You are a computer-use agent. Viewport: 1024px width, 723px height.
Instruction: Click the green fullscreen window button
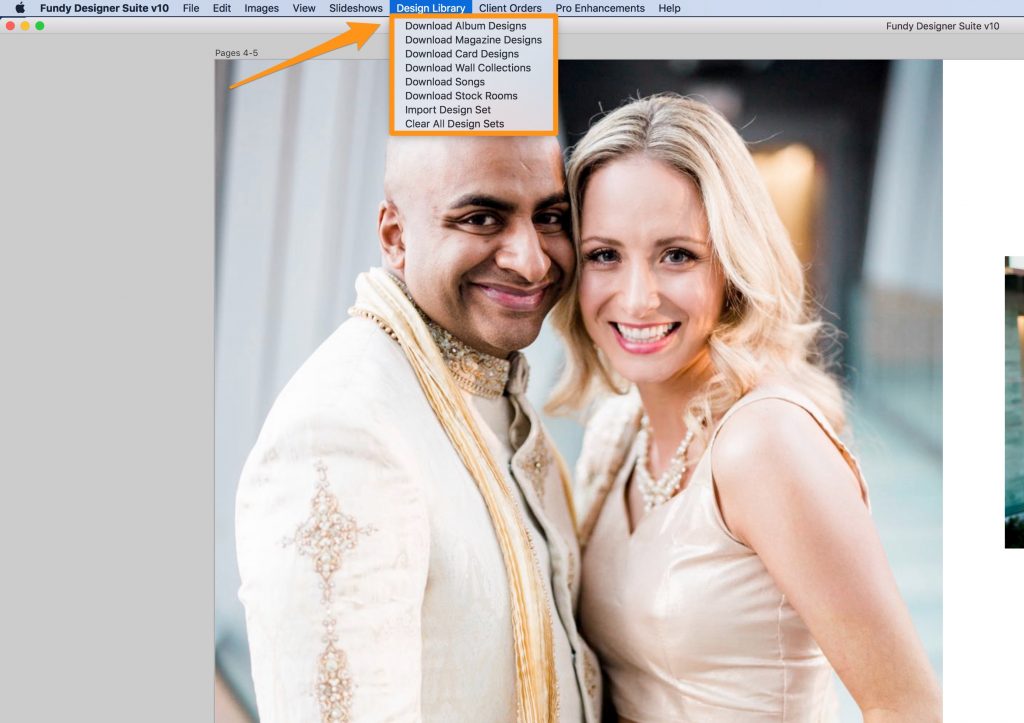(40, 25)
